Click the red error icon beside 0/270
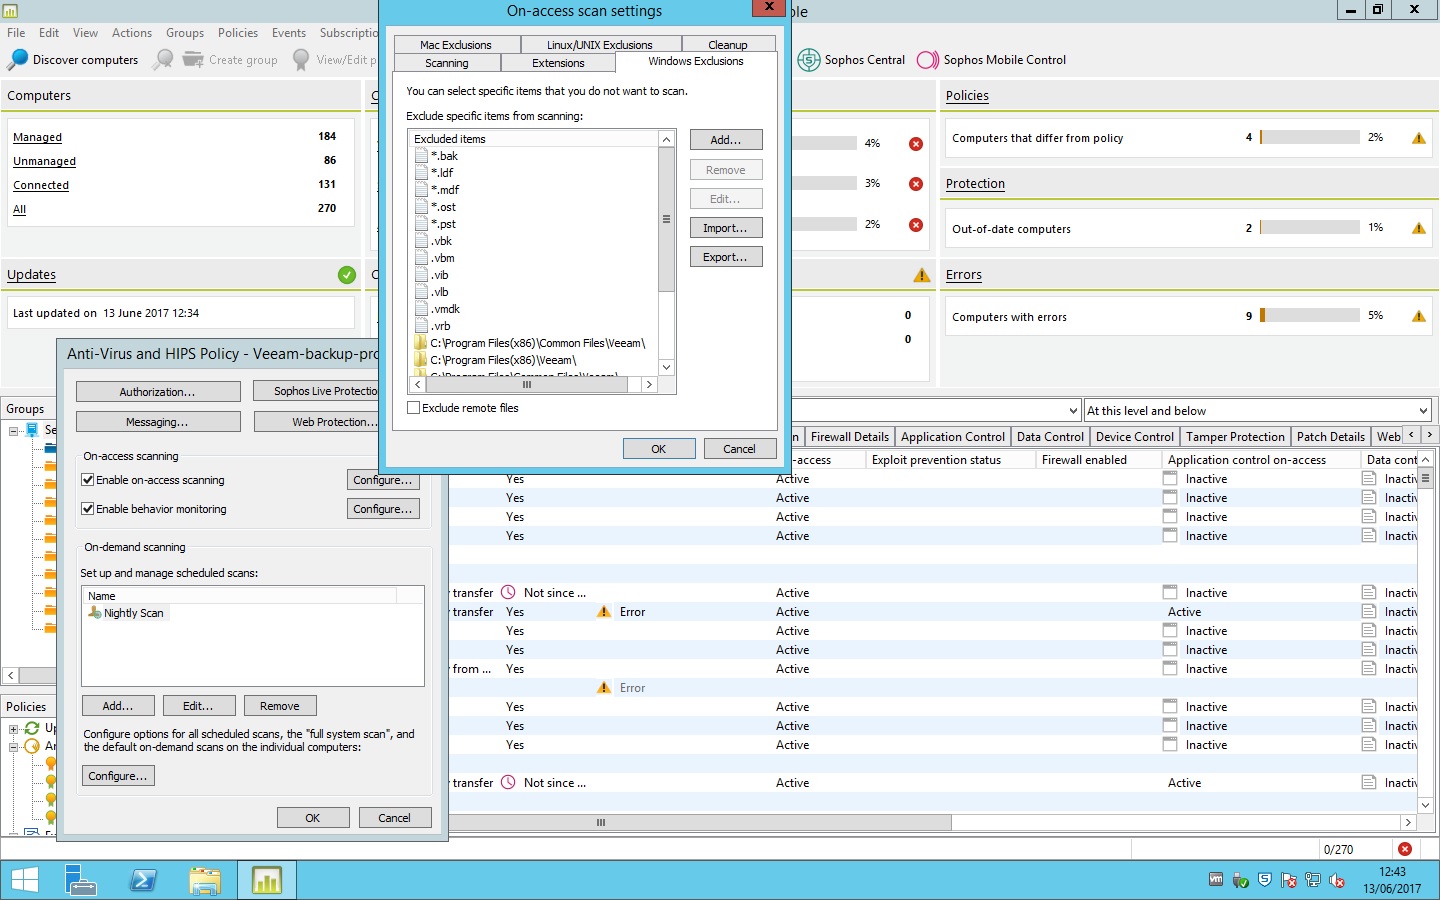Viewport: 1440px width, 900px height. (x=1405, y=849)
